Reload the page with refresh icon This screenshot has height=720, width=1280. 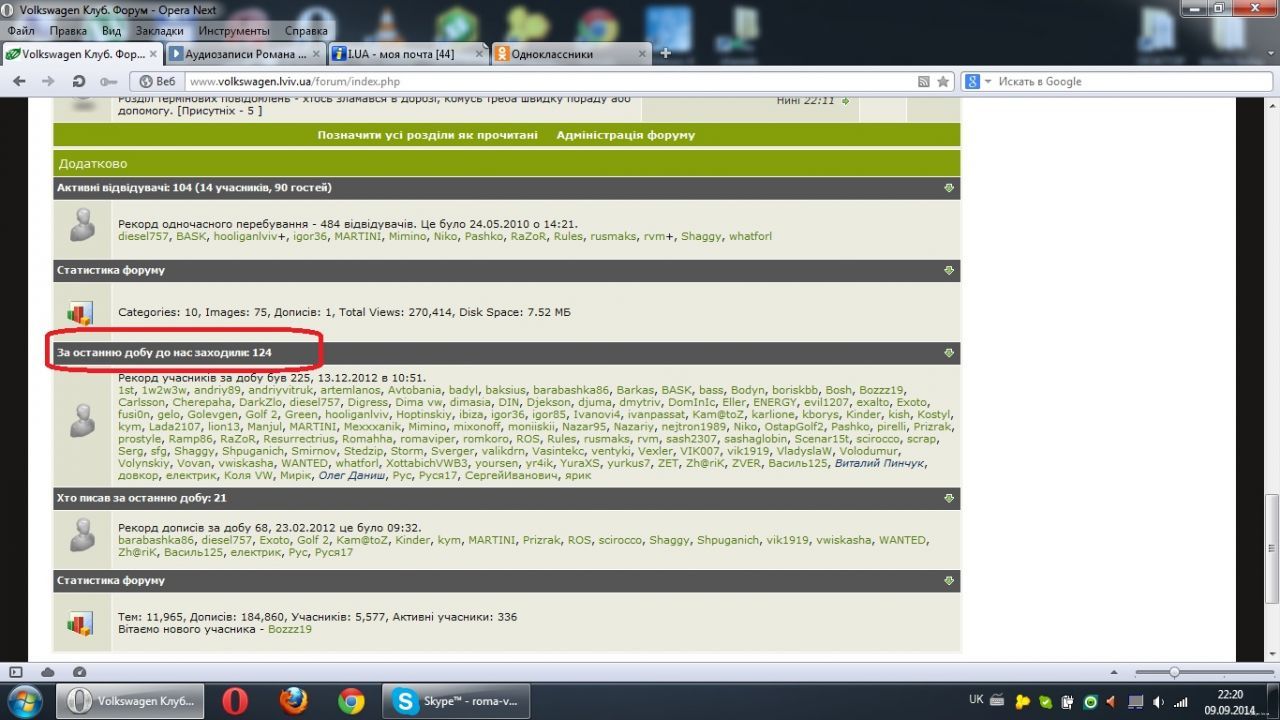79,81
